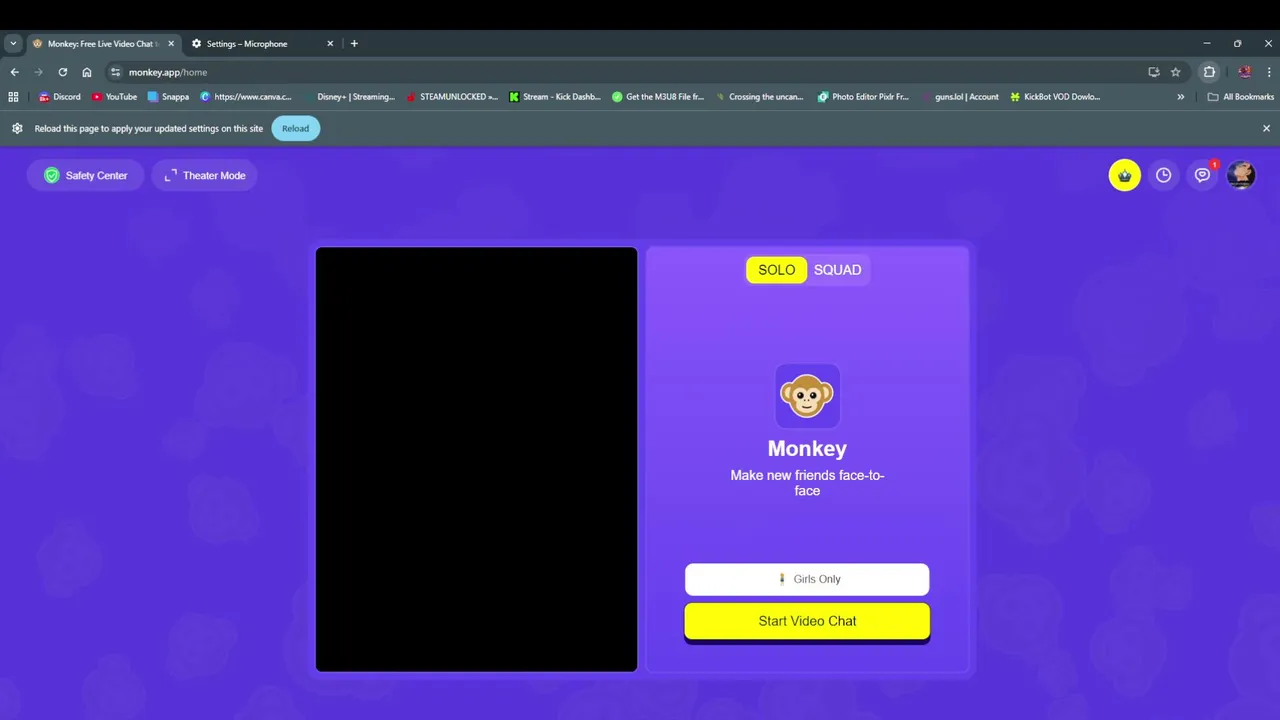The width and height of the screenshot is (1280, 720).
Task: Click the monkey.app/home address bar
Action: (x=630, y=72)
